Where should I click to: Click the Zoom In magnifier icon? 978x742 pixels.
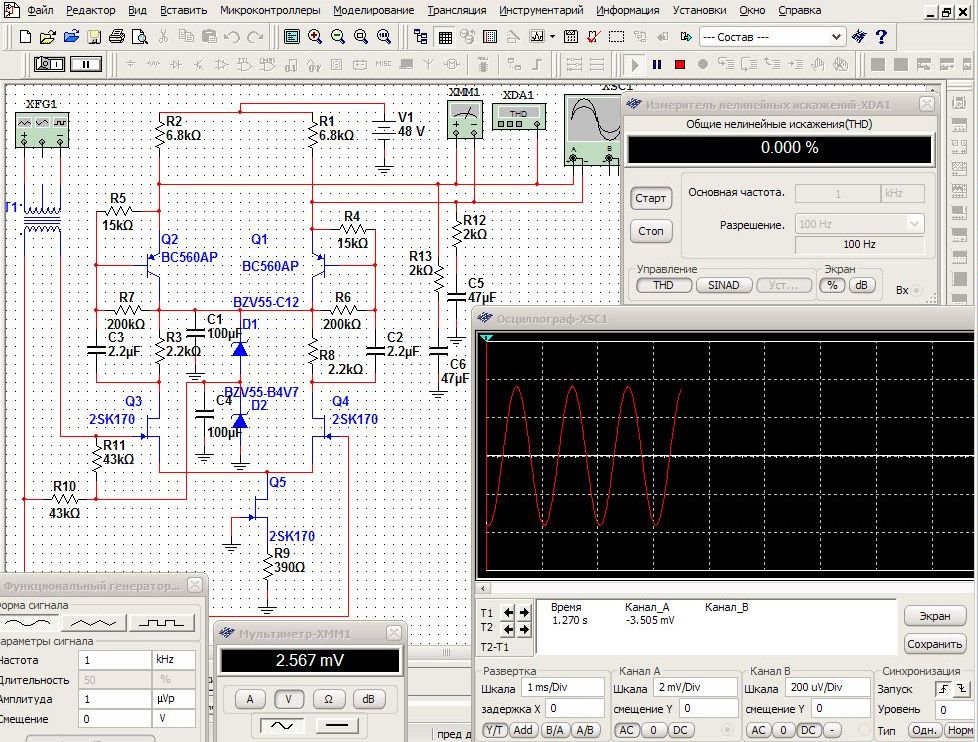315,37
